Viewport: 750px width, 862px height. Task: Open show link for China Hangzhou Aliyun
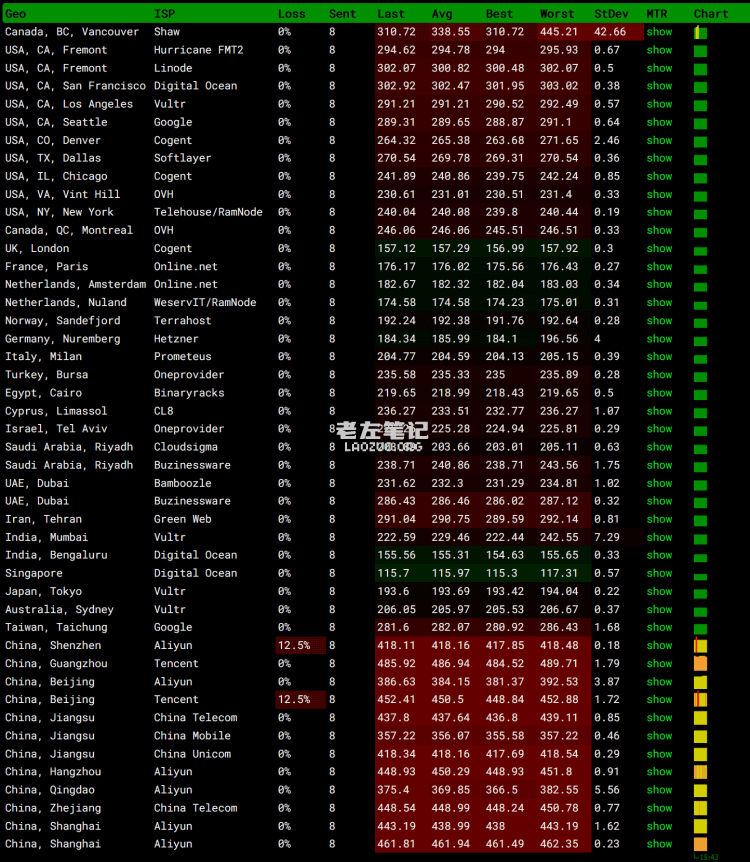(659, 772)
